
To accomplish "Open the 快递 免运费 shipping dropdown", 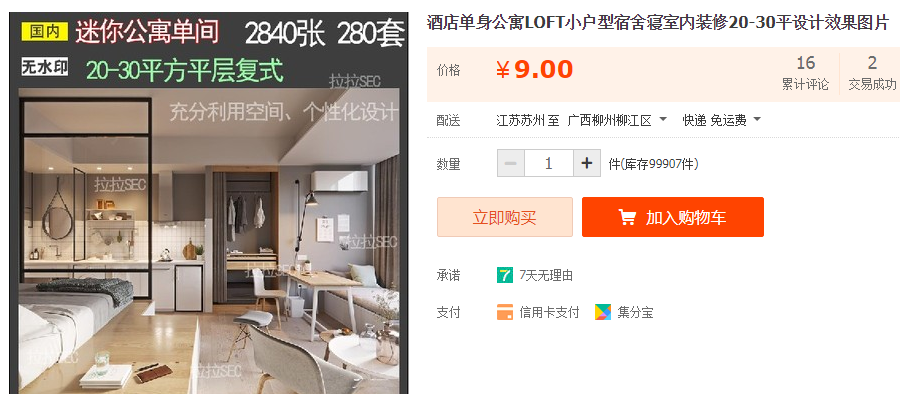I will 721,120.
